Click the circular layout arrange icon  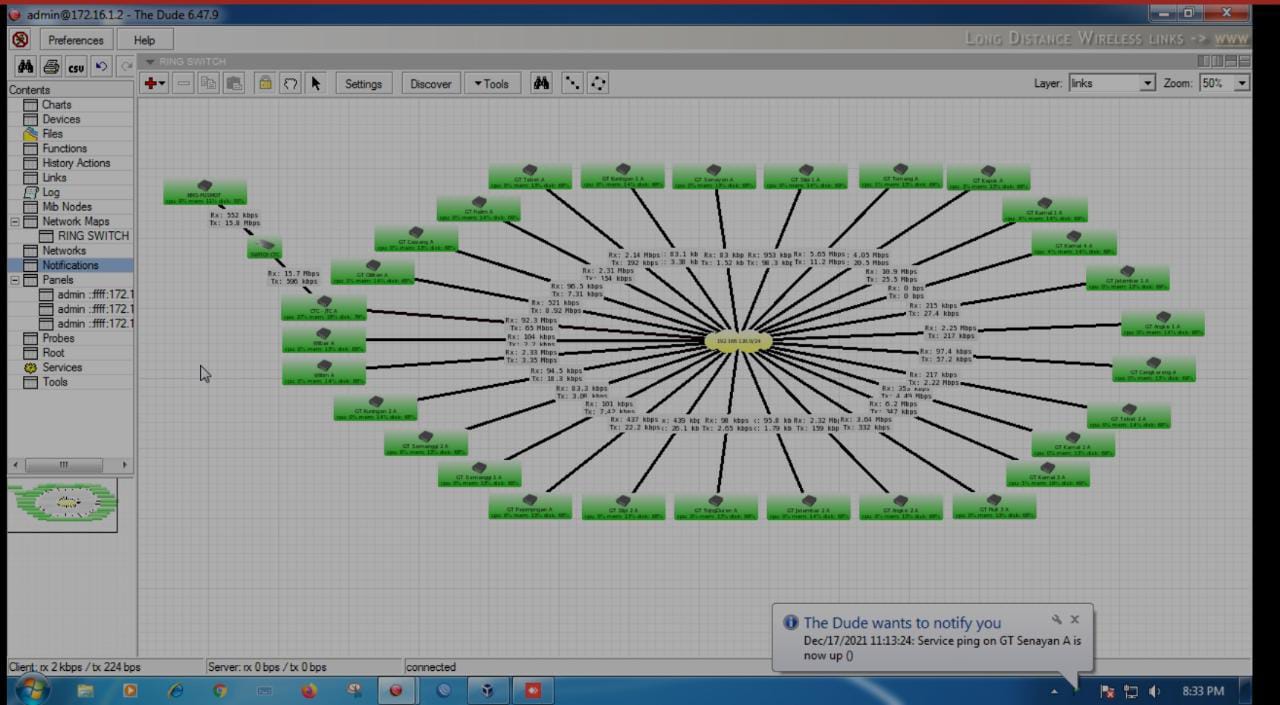(x=597, y=84)
